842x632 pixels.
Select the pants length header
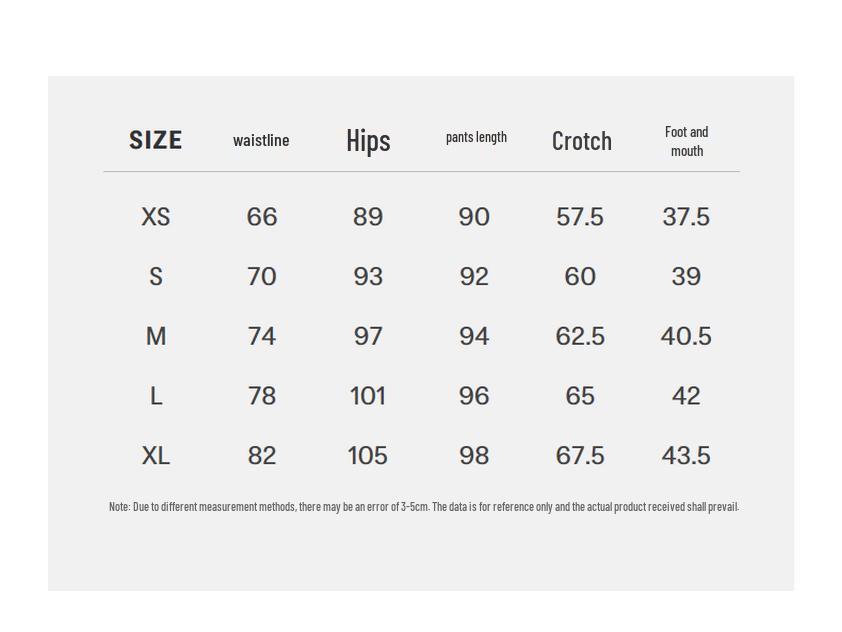click(476, 137)
